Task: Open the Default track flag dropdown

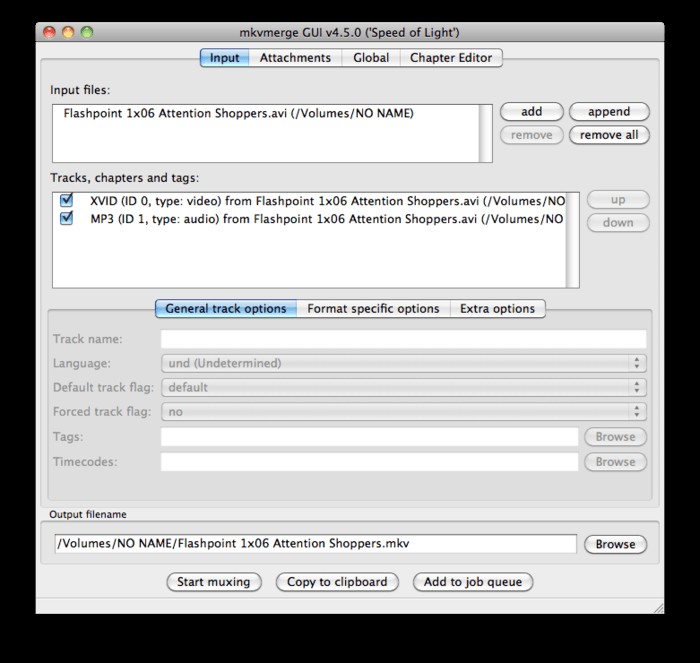Action: (404, 387)
